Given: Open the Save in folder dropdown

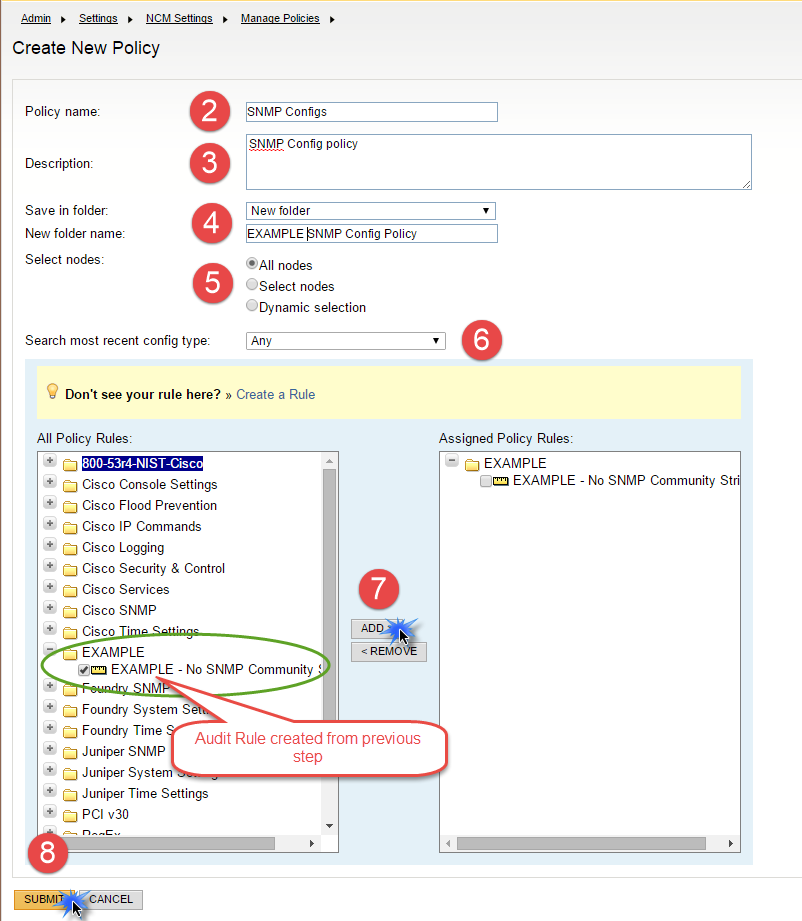Looking at the screenshot, I should click(x=371, y=211).
